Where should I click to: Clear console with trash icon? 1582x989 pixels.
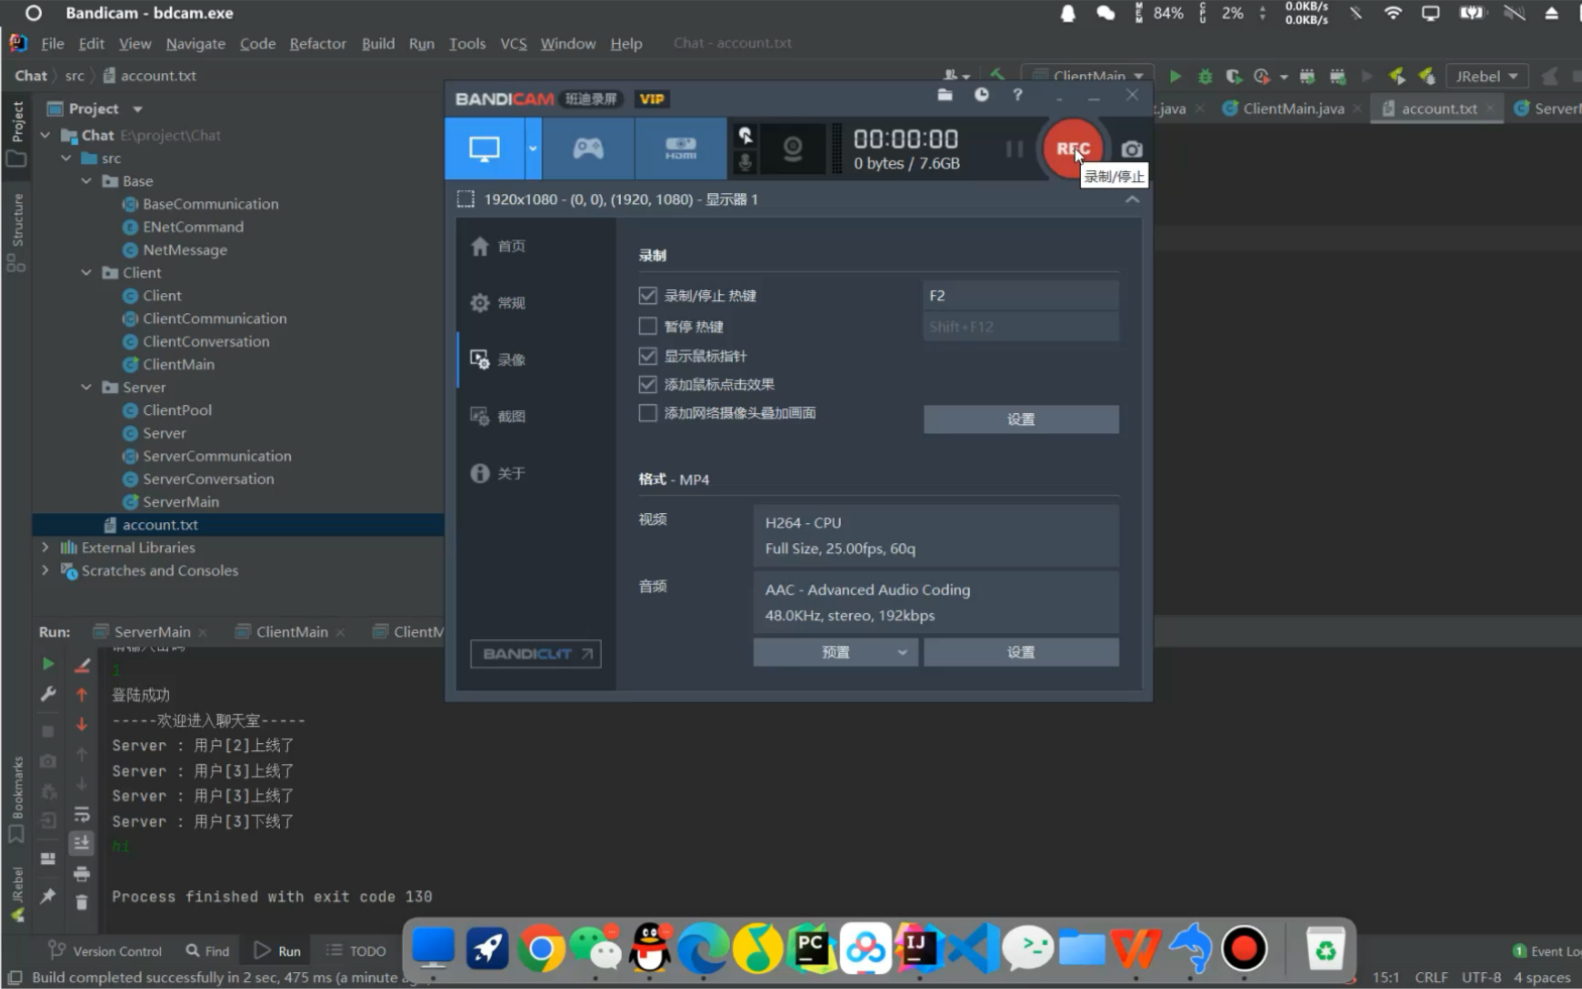(82, 902)
